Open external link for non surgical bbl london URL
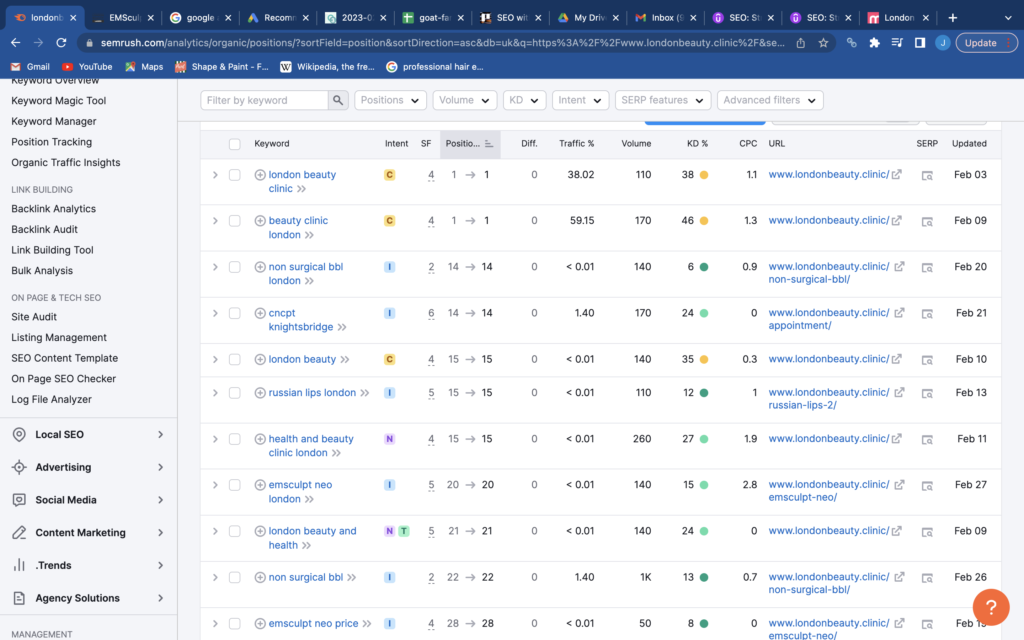The image size is (1024, 640). pyautogui.click(x=899, y=266)
